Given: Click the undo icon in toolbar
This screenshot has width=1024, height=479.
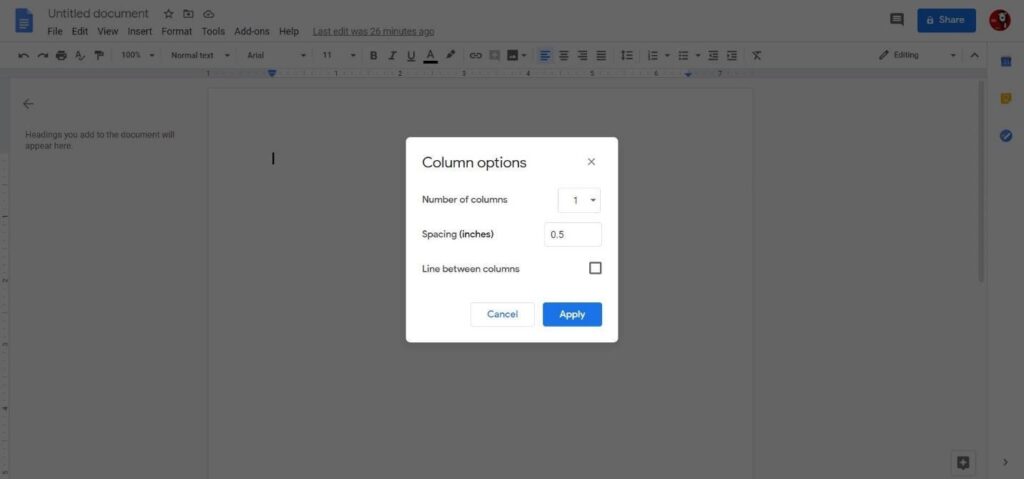Looking at the screenshot, I should 24,56.
